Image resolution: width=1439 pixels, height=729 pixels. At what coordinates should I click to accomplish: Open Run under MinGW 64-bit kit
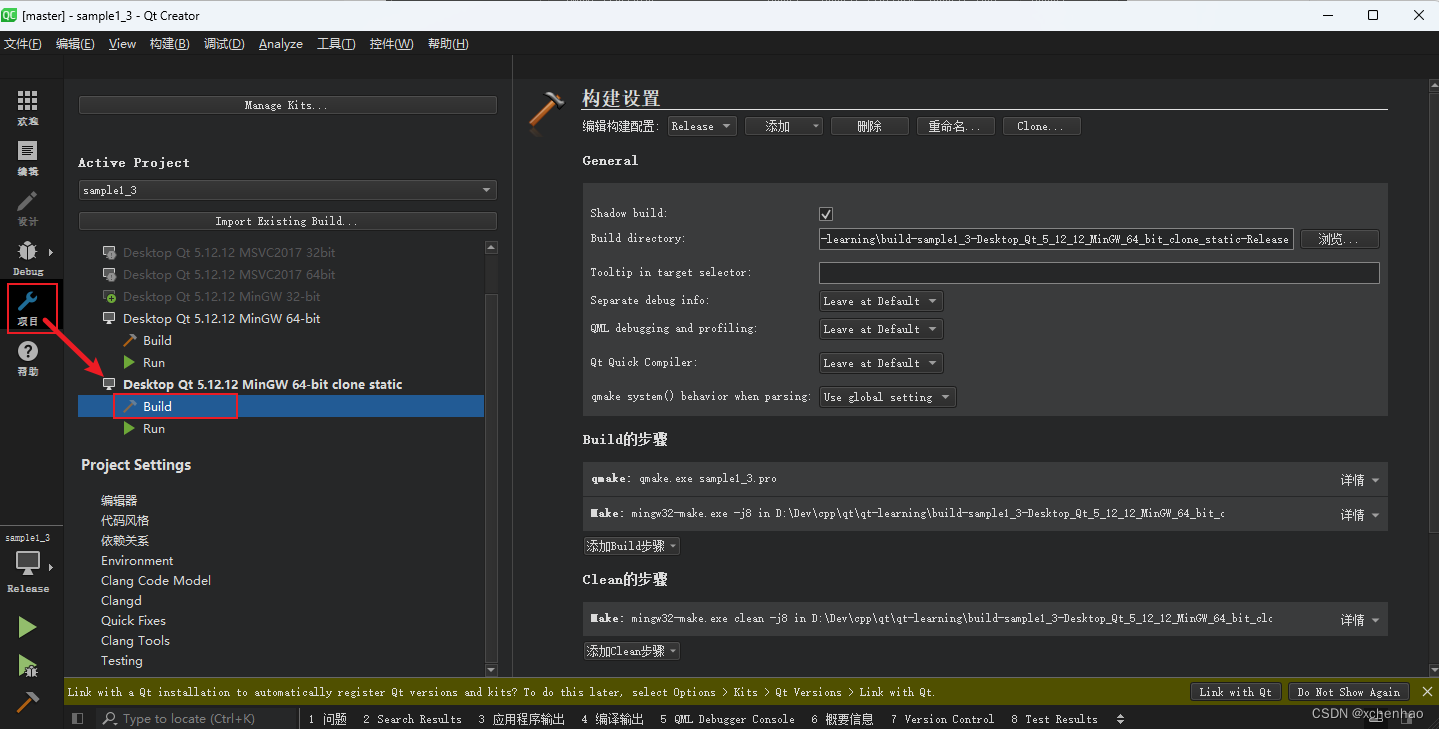tap(153, 363)
